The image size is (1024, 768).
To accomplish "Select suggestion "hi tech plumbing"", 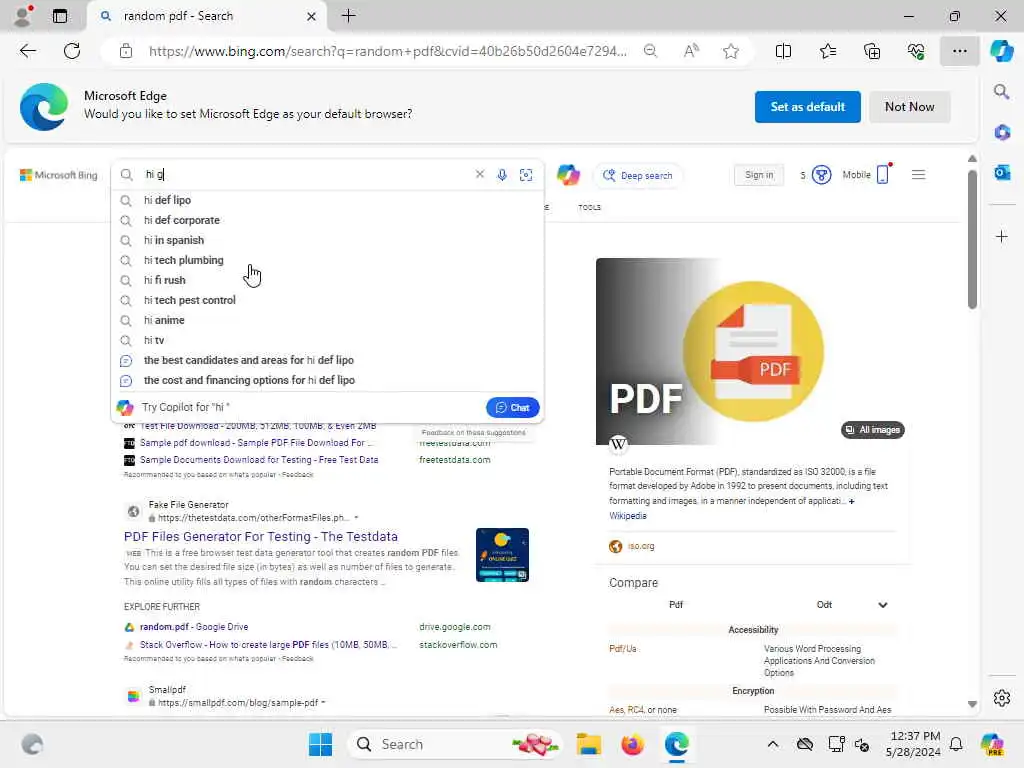I will [x=328, y=260].
